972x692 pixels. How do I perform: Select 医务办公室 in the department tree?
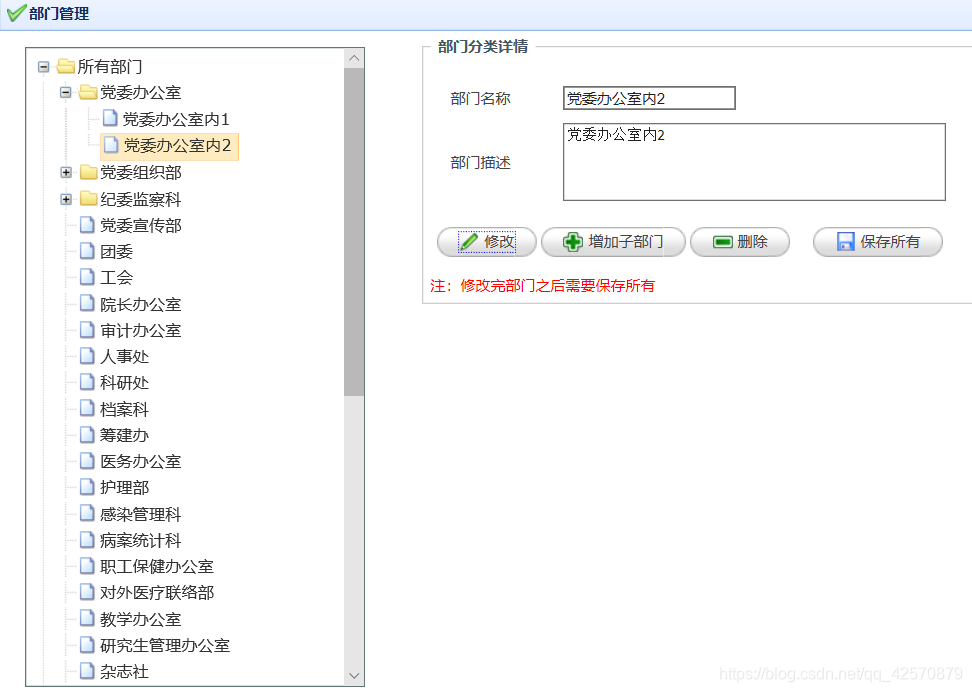coord(141,461)
